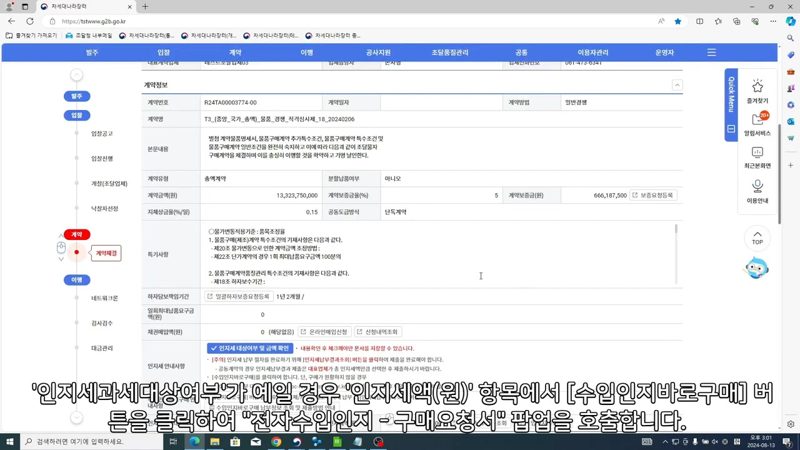Select the 물가변동적용기준 radio circle in 특기사항
This screenshot has height=450, width=800.
211,232
